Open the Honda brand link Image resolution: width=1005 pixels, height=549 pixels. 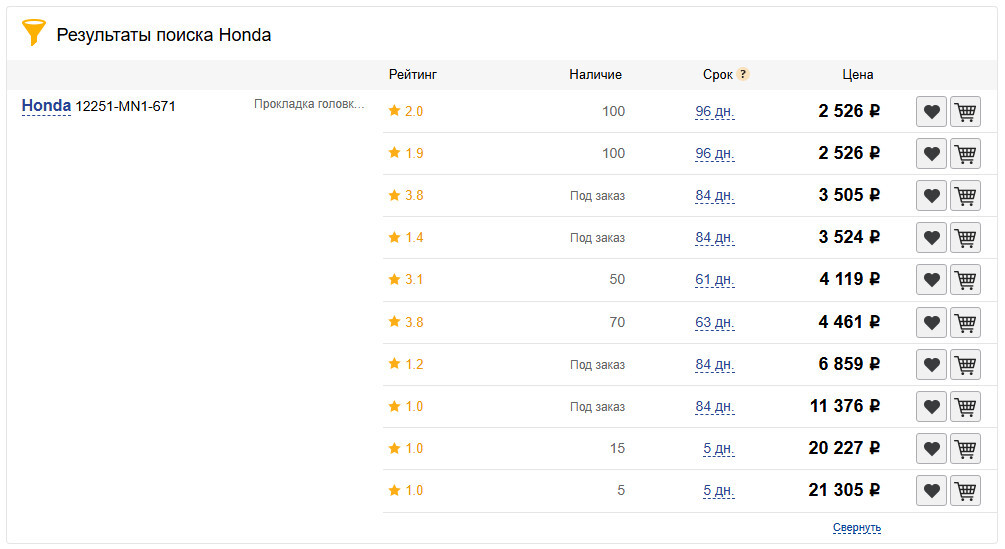[x=46, y=105]
